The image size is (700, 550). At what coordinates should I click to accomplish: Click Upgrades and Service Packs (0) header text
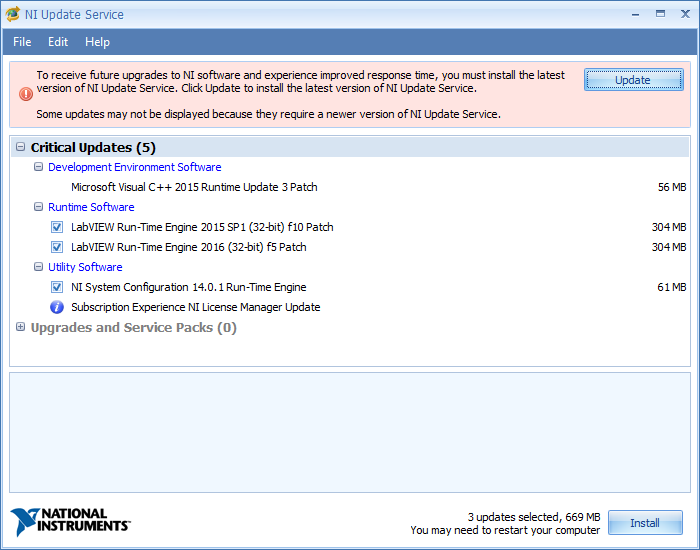tap(133, 327)
